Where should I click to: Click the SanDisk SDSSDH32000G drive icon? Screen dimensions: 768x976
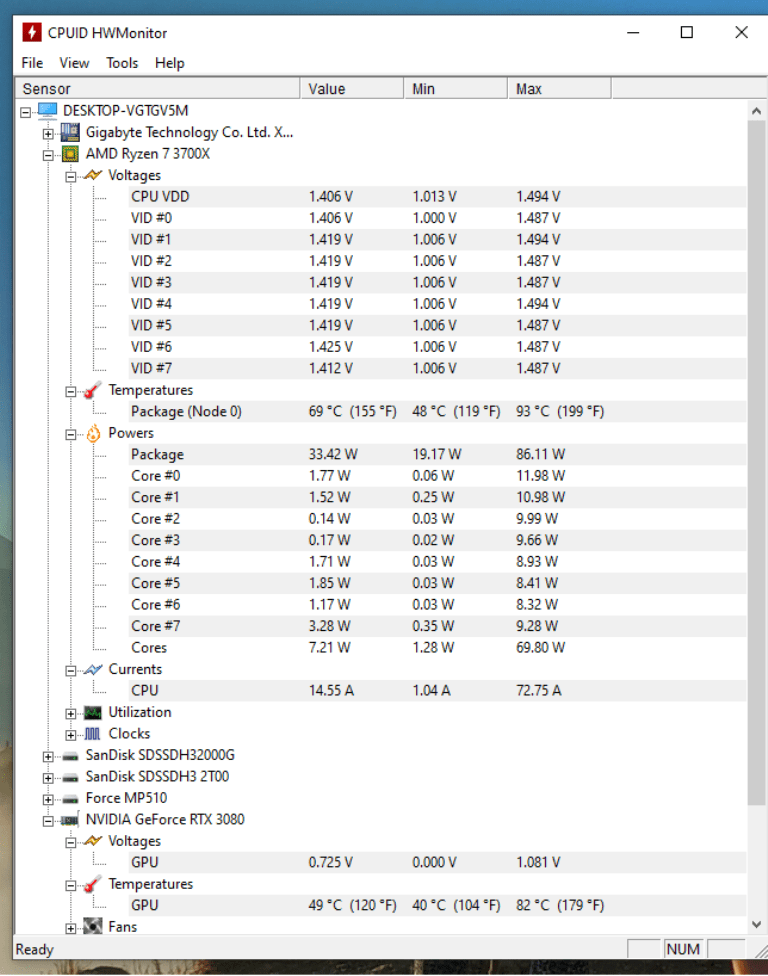coord(70,756)
